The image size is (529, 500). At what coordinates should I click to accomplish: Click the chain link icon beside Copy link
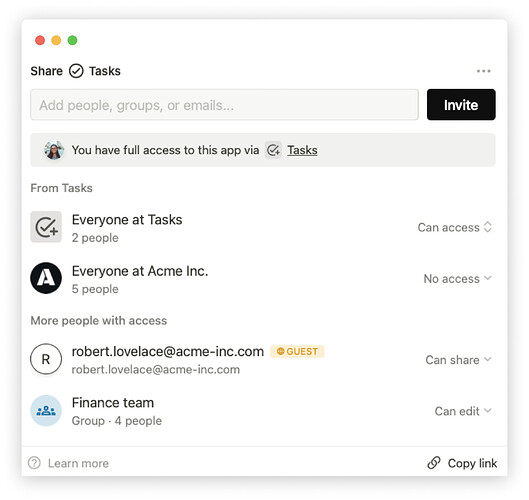pyautogui.click(x=434, y=463)
